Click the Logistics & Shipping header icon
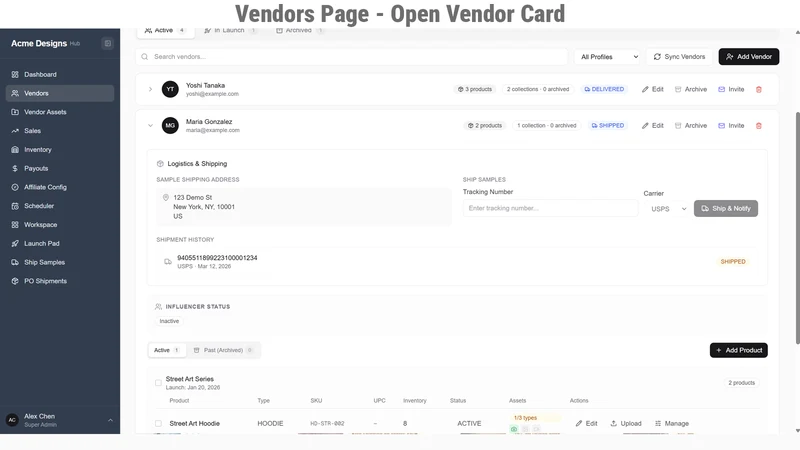Image resolution: width=800 pixels, height=450 pixels. pos(160,164)
